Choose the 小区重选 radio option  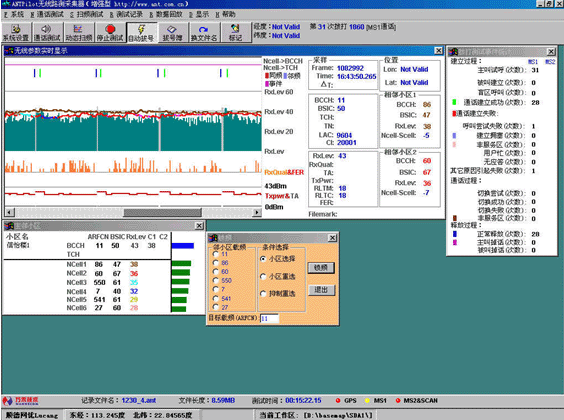tap(263, 277)
